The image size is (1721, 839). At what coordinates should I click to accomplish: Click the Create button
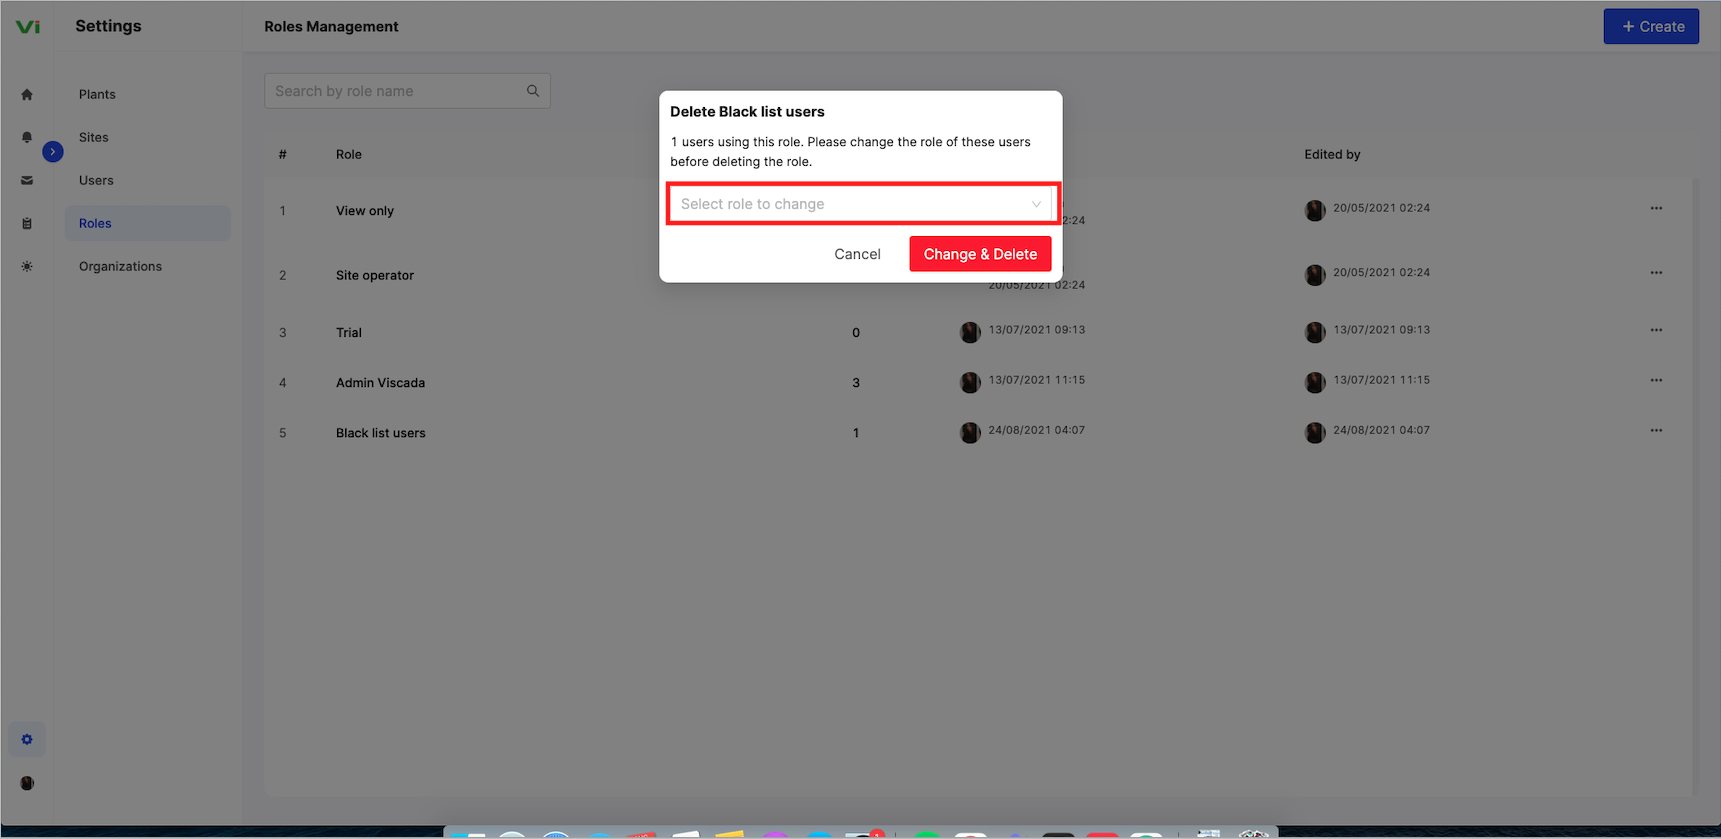pos(1651,27)
